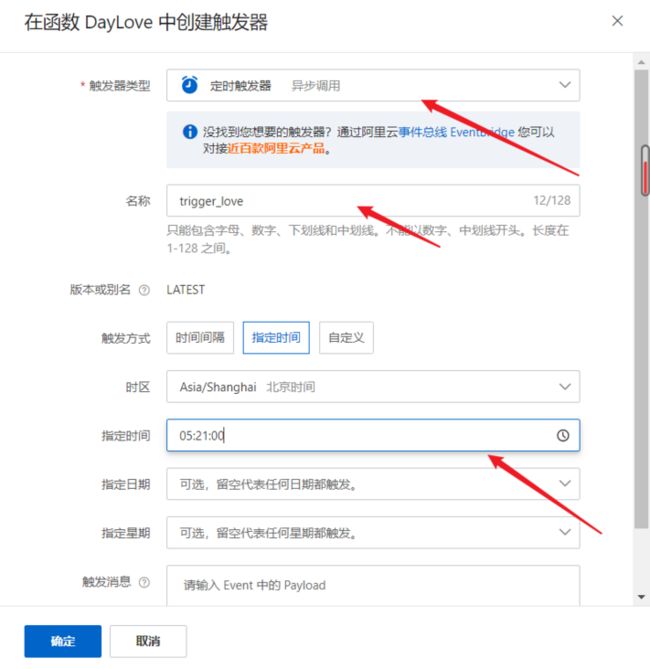
Task: Click the alarm clock timer trigger icon
Action: click(x=189, y=85)
